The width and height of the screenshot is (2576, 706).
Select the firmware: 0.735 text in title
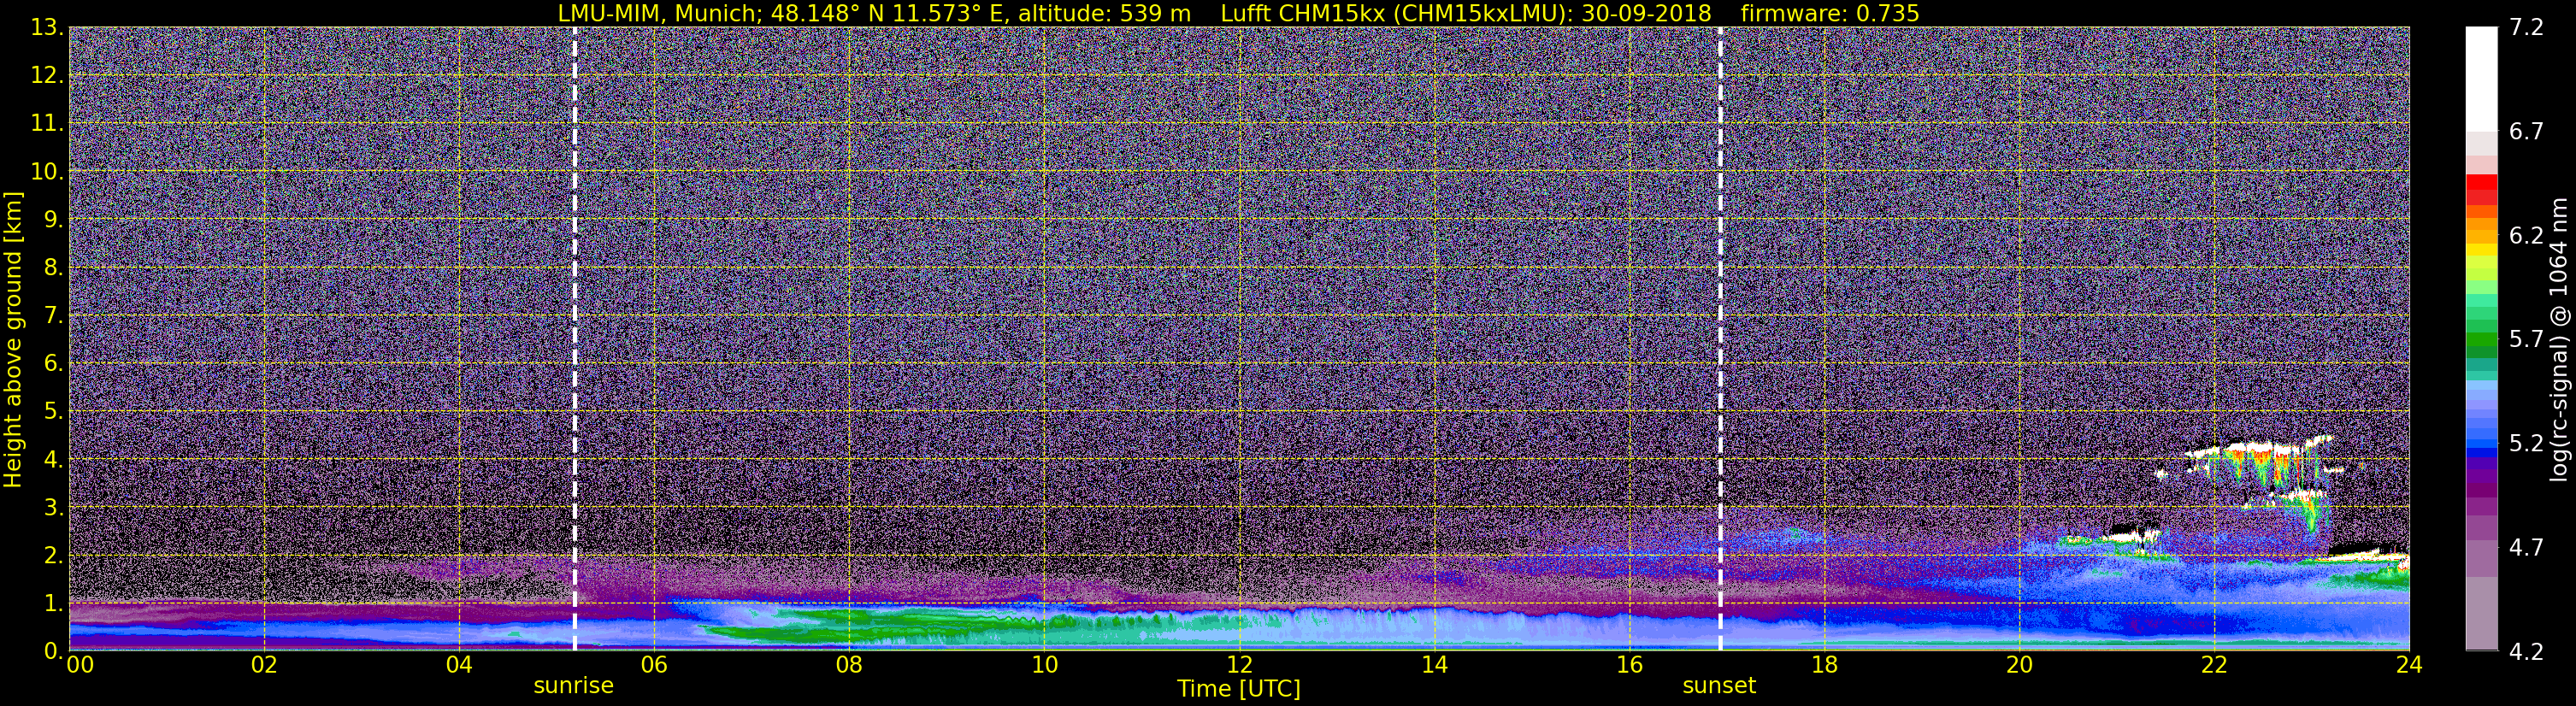pyautogui.click(x=1829, y=13)
